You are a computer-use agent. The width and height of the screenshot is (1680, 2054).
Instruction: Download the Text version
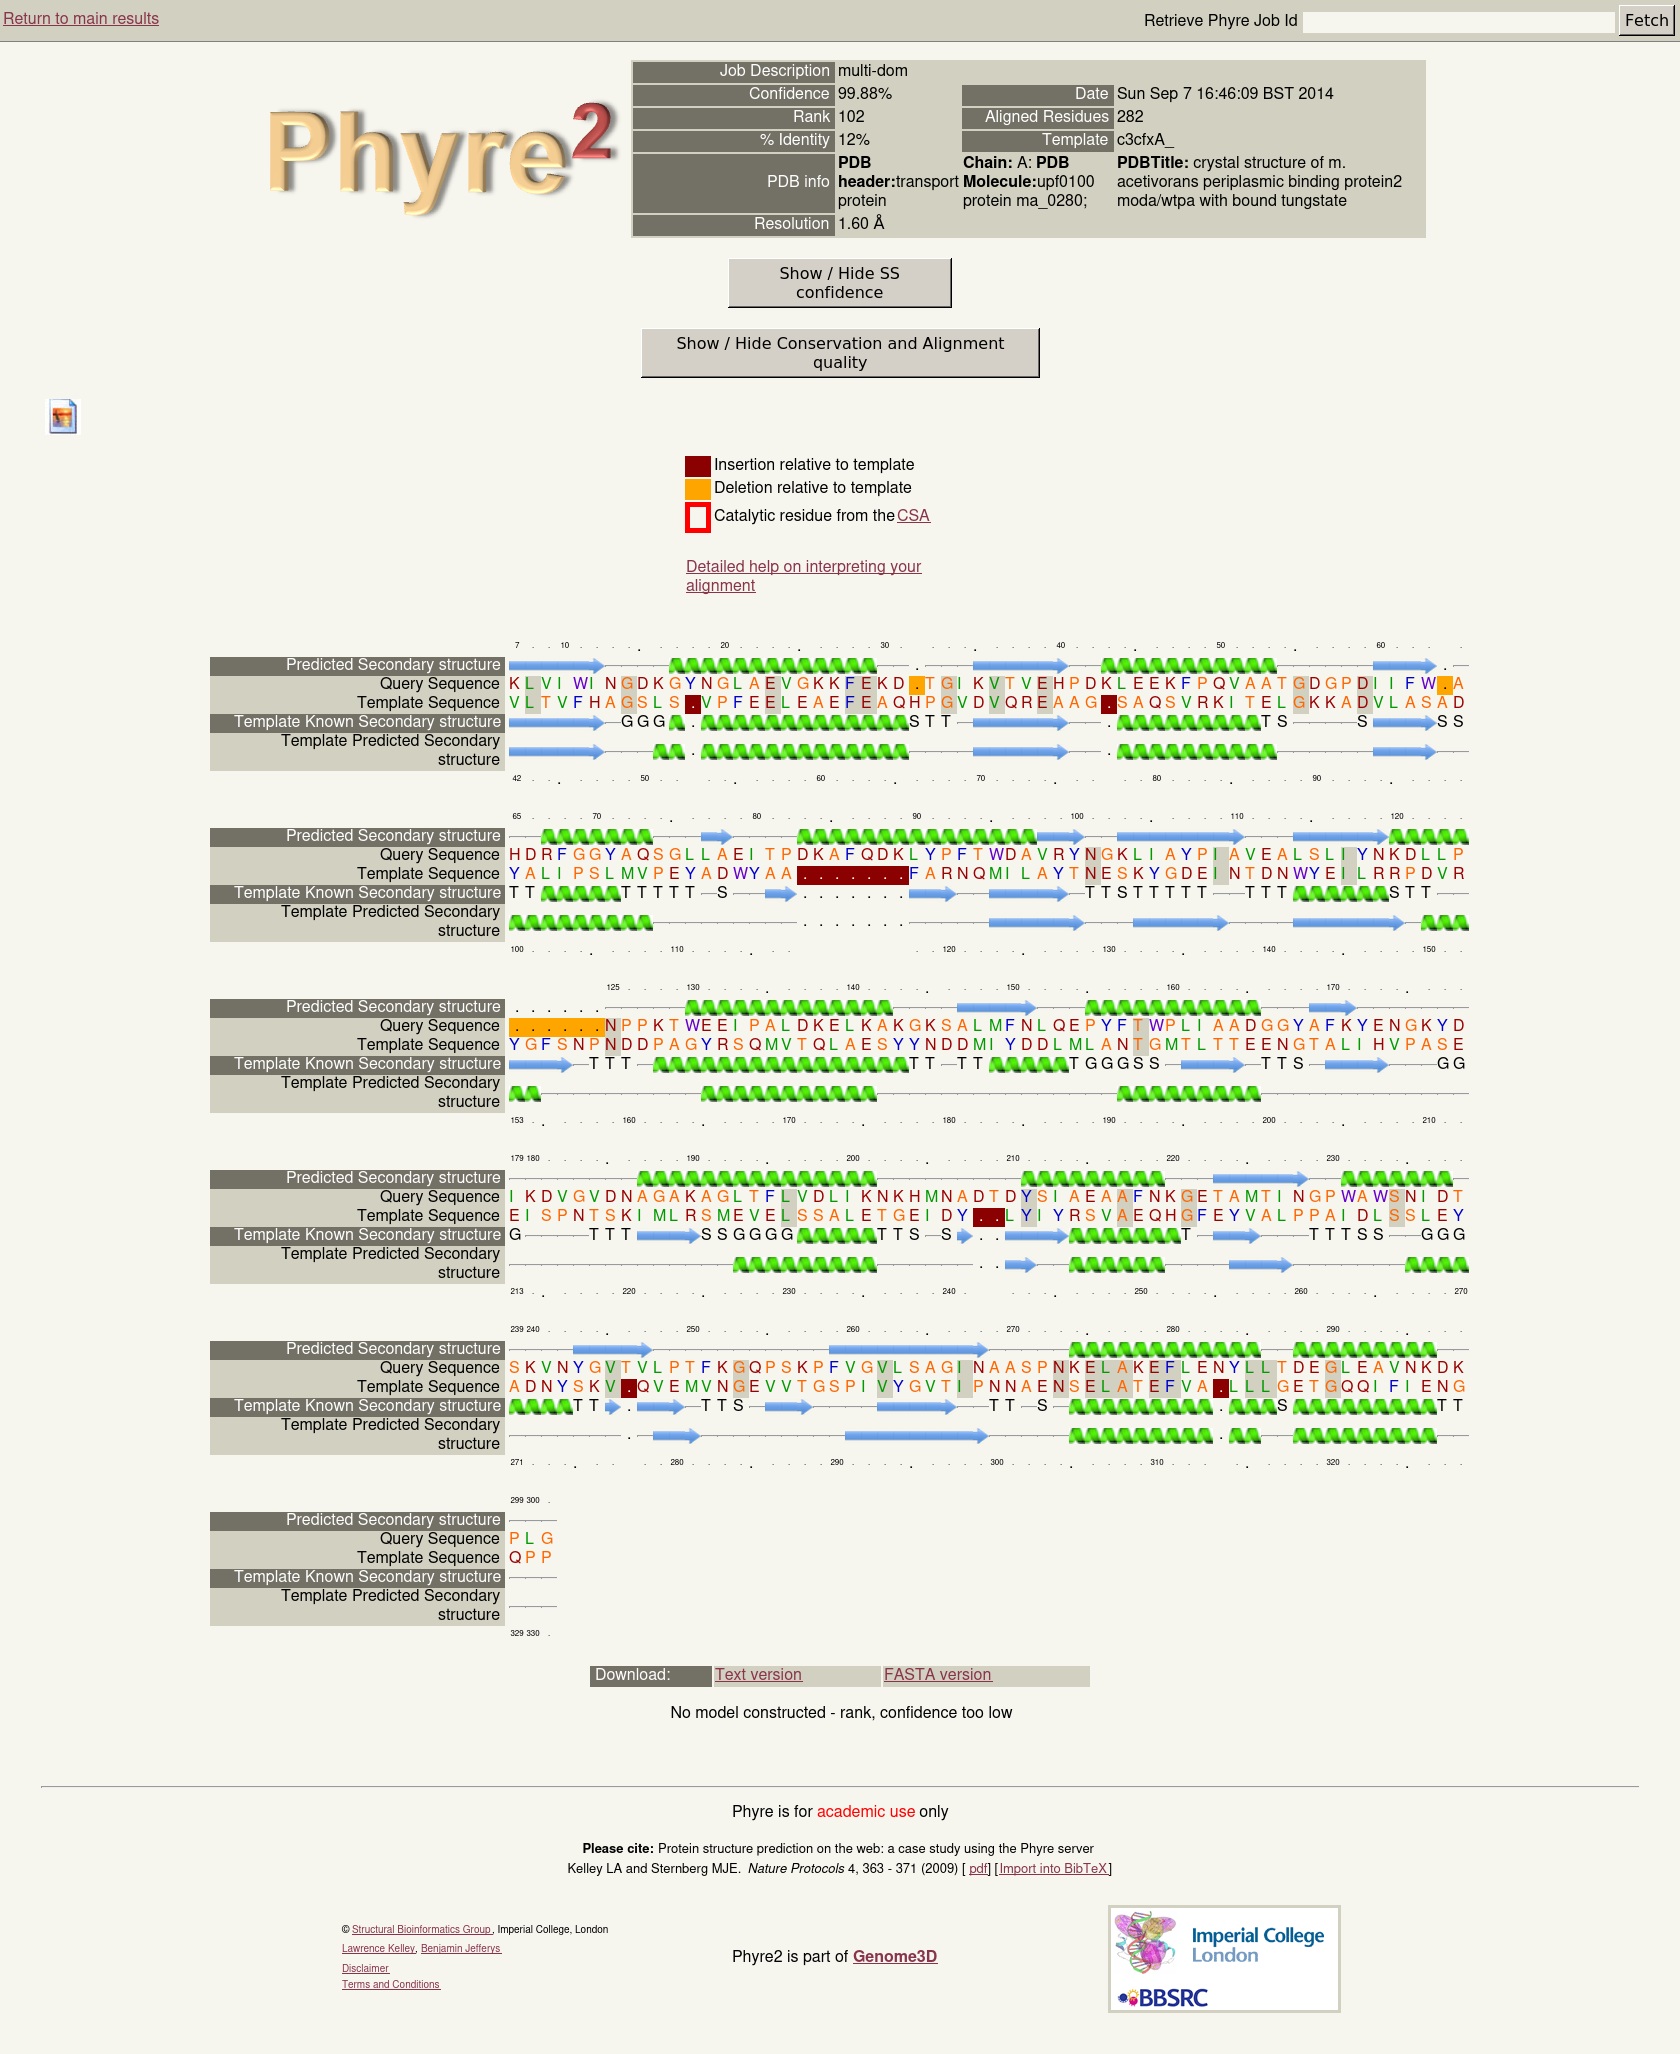758,1675
